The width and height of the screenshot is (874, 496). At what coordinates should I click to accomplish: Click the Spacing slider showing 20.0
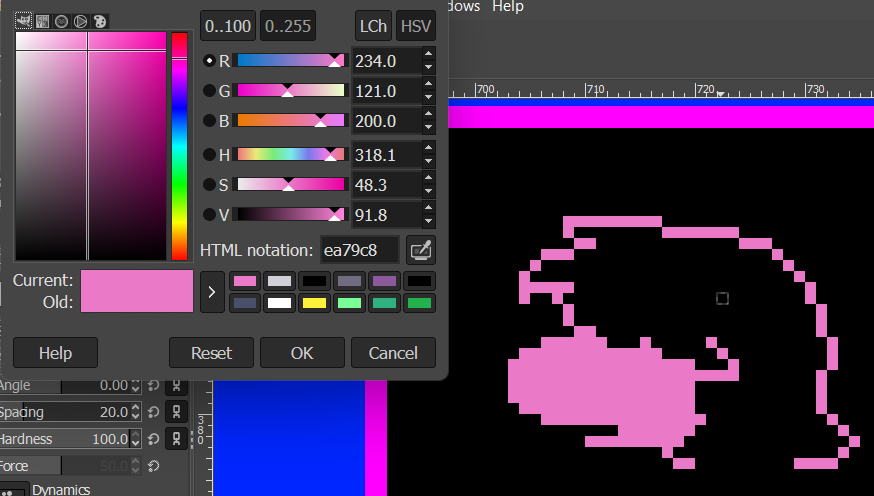tap(65, 412)
